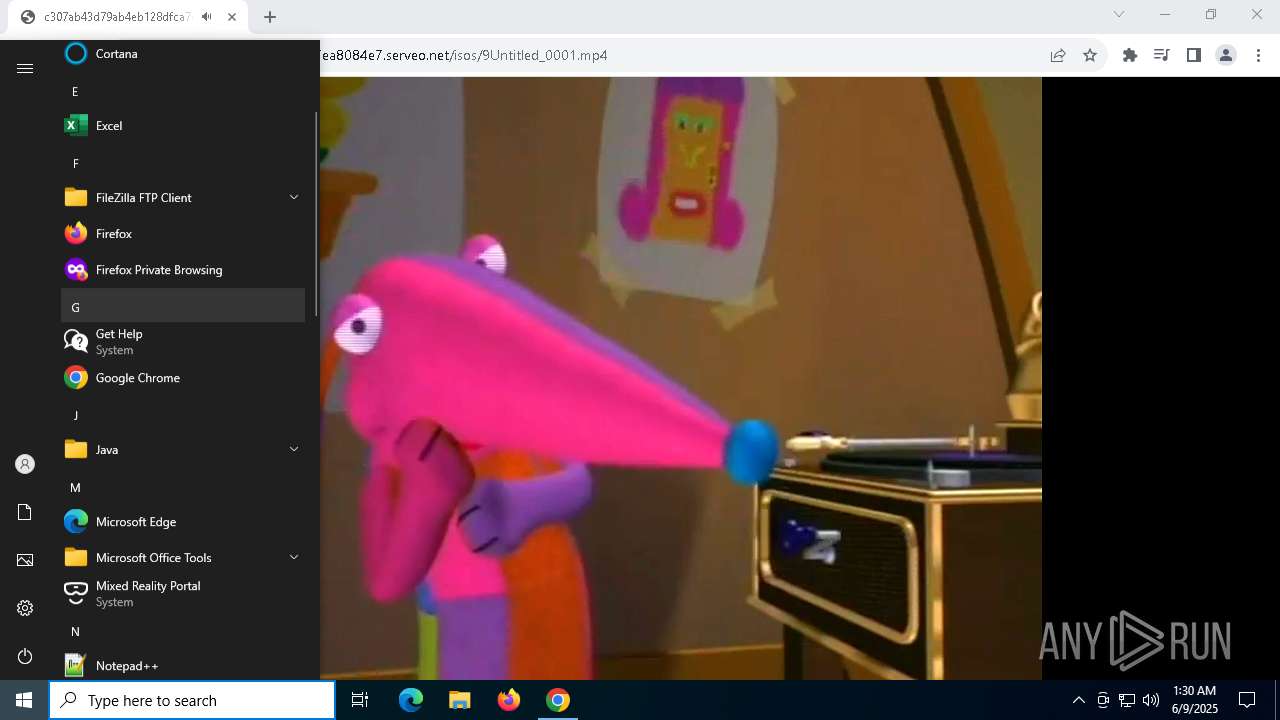Viewport: 1280px width, 720px height.
Task: Launch Excel from the app list
Action: 183,126
